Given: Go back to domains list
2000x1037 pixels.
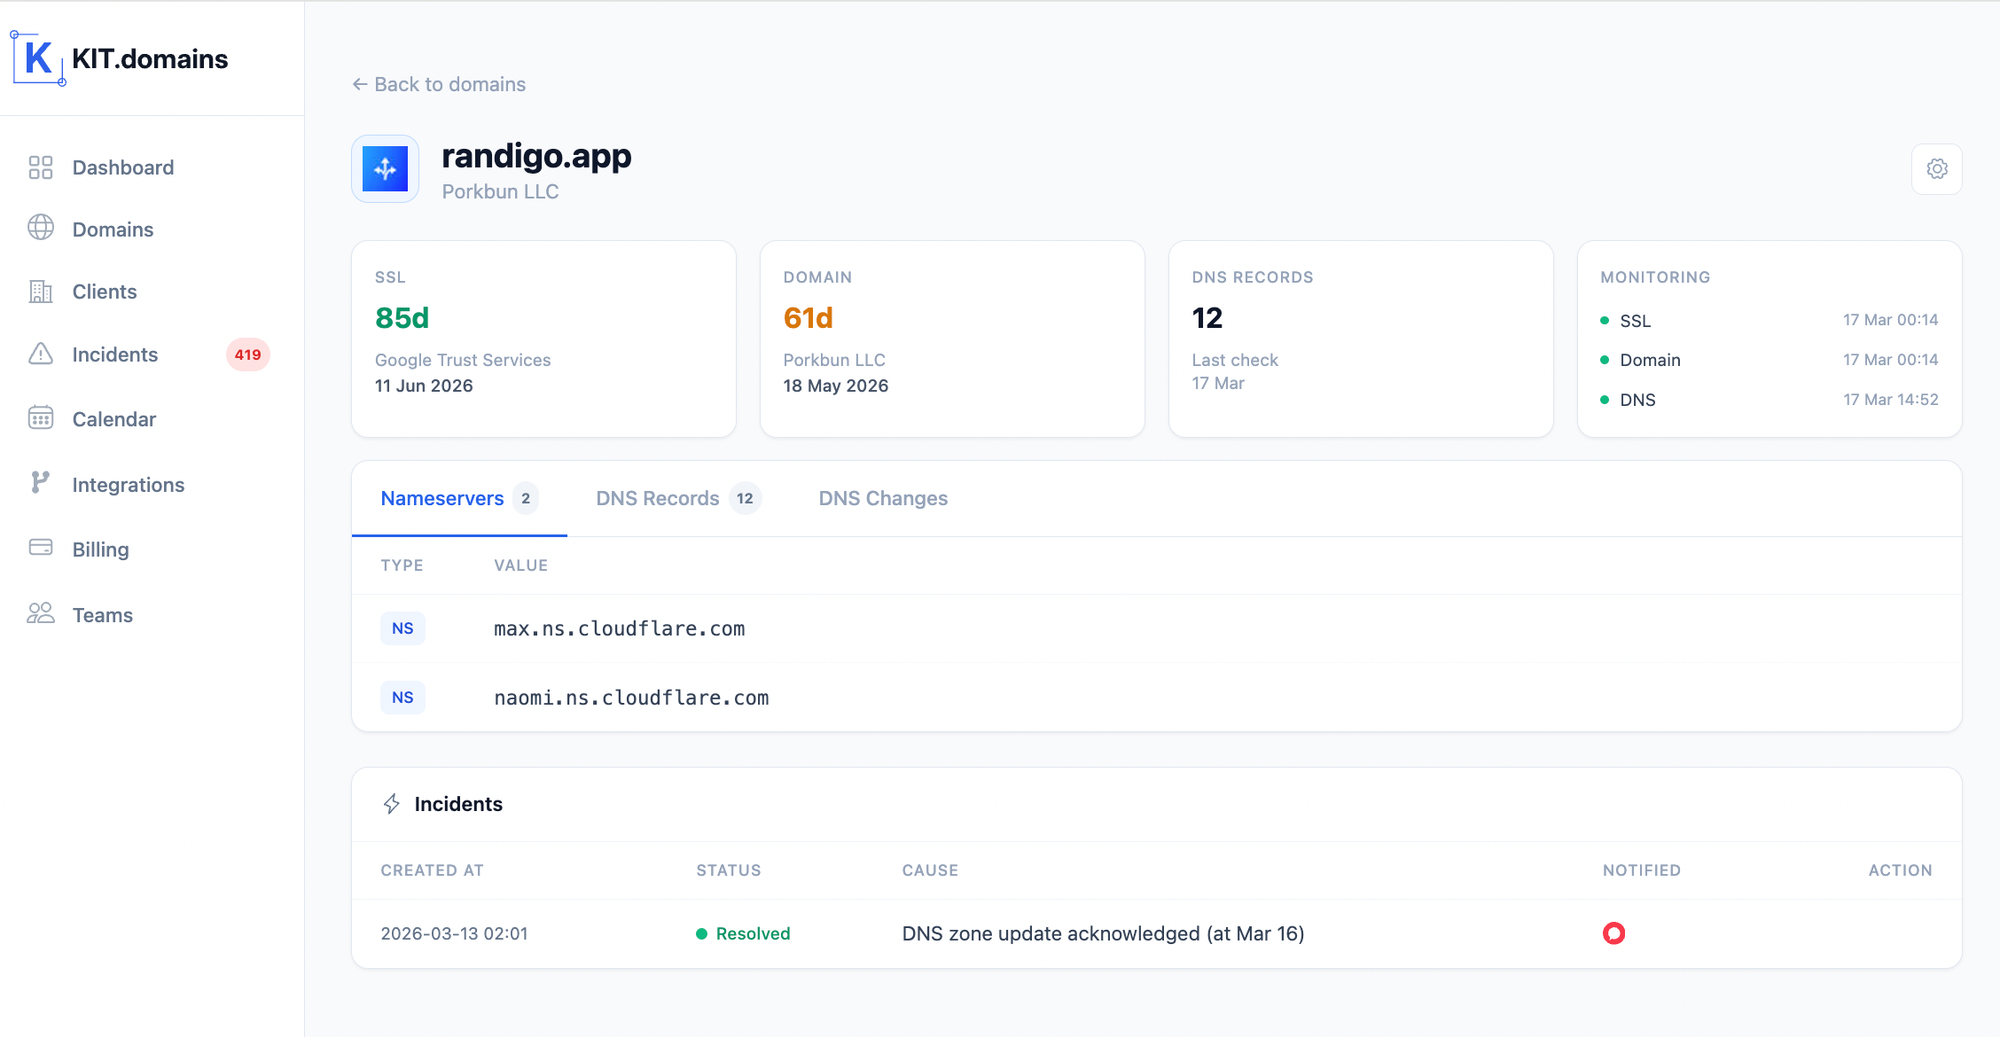Looking at the screenshot, I should point(438,84).
